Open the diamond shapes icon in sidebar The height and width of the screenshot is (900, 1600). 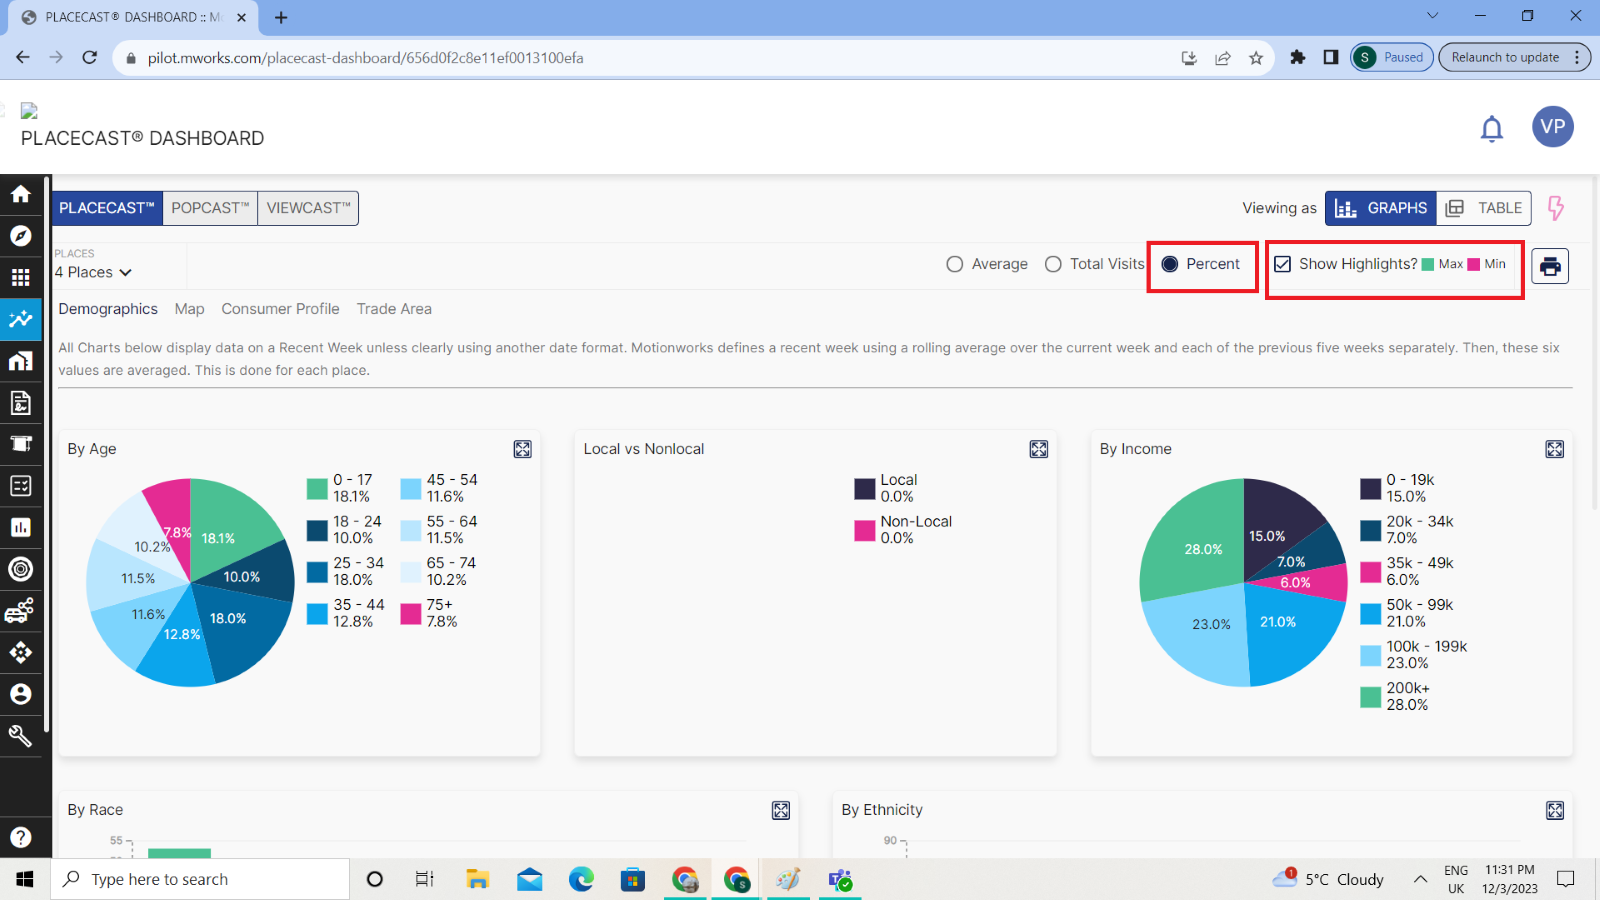point(21,653)
